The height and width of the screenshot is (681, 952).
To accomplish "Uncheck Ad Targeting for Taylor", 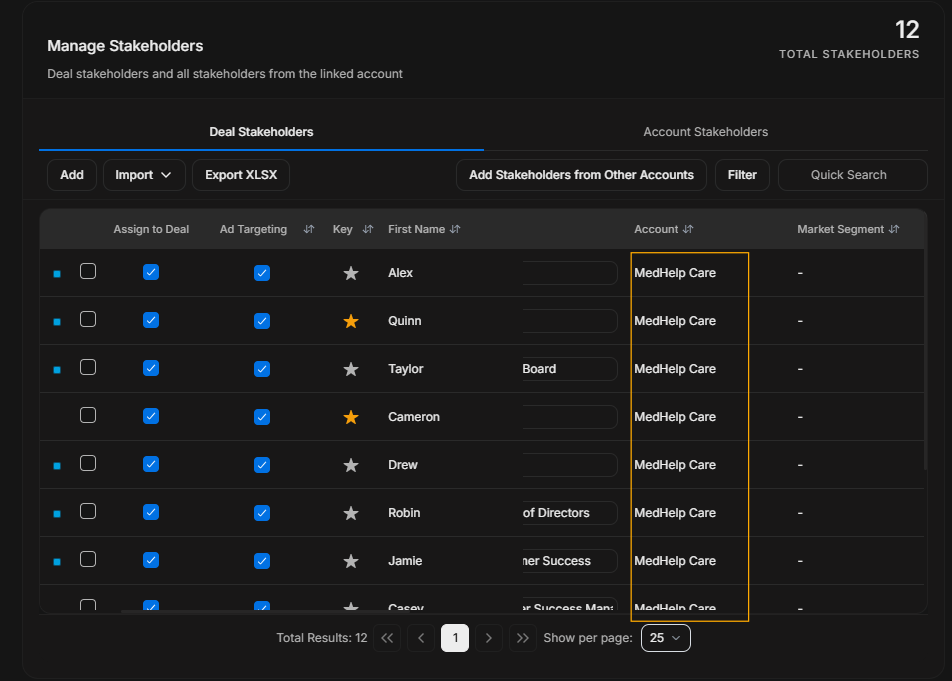I will [262, 369].
